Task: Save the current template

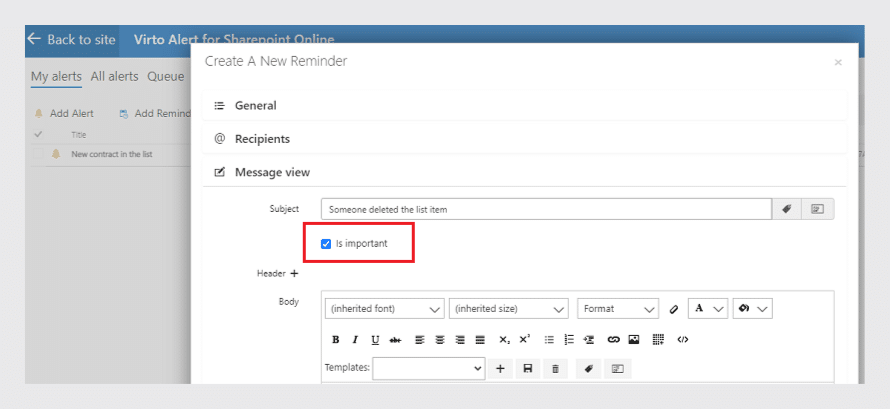Action: click(x=528, y=369)
